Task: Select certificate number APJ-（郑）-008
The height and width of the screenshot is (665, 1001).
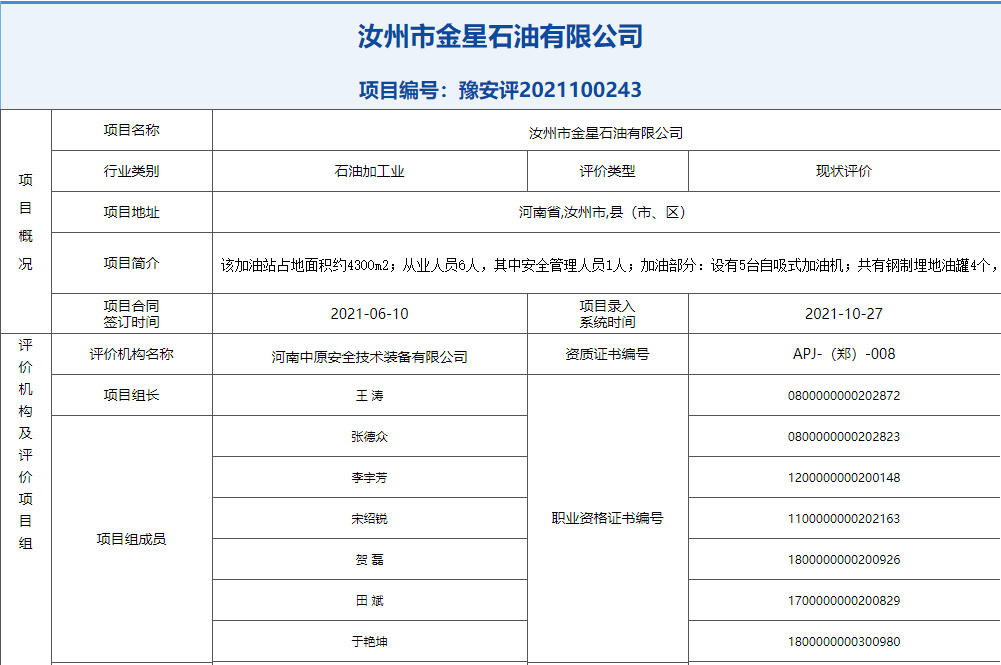Action: pyautogui.click(x=844, y=354)
